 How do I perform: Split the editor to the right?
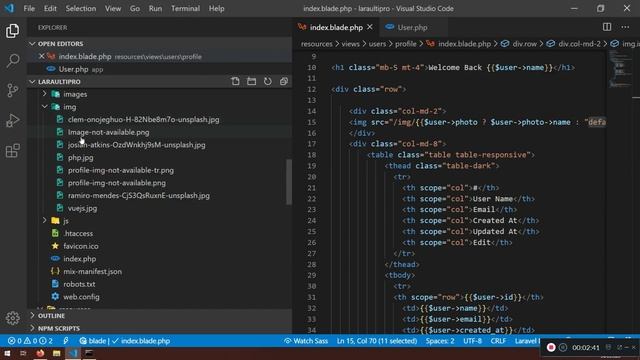pos(607,27)
